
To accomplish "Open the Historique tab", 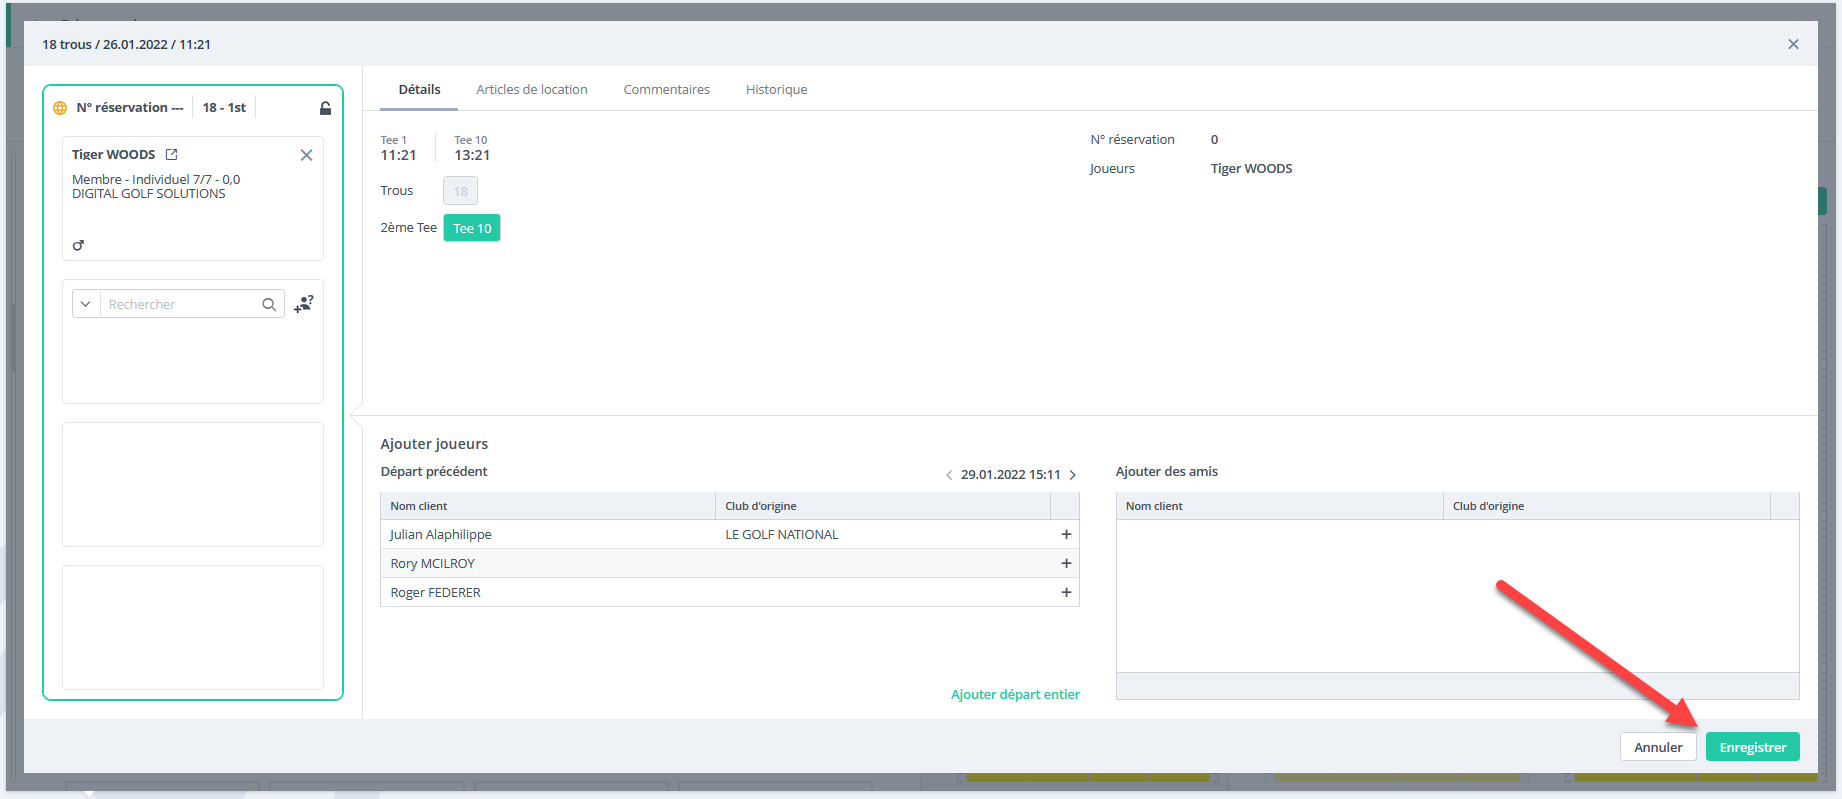I will (x=776, y=89).
